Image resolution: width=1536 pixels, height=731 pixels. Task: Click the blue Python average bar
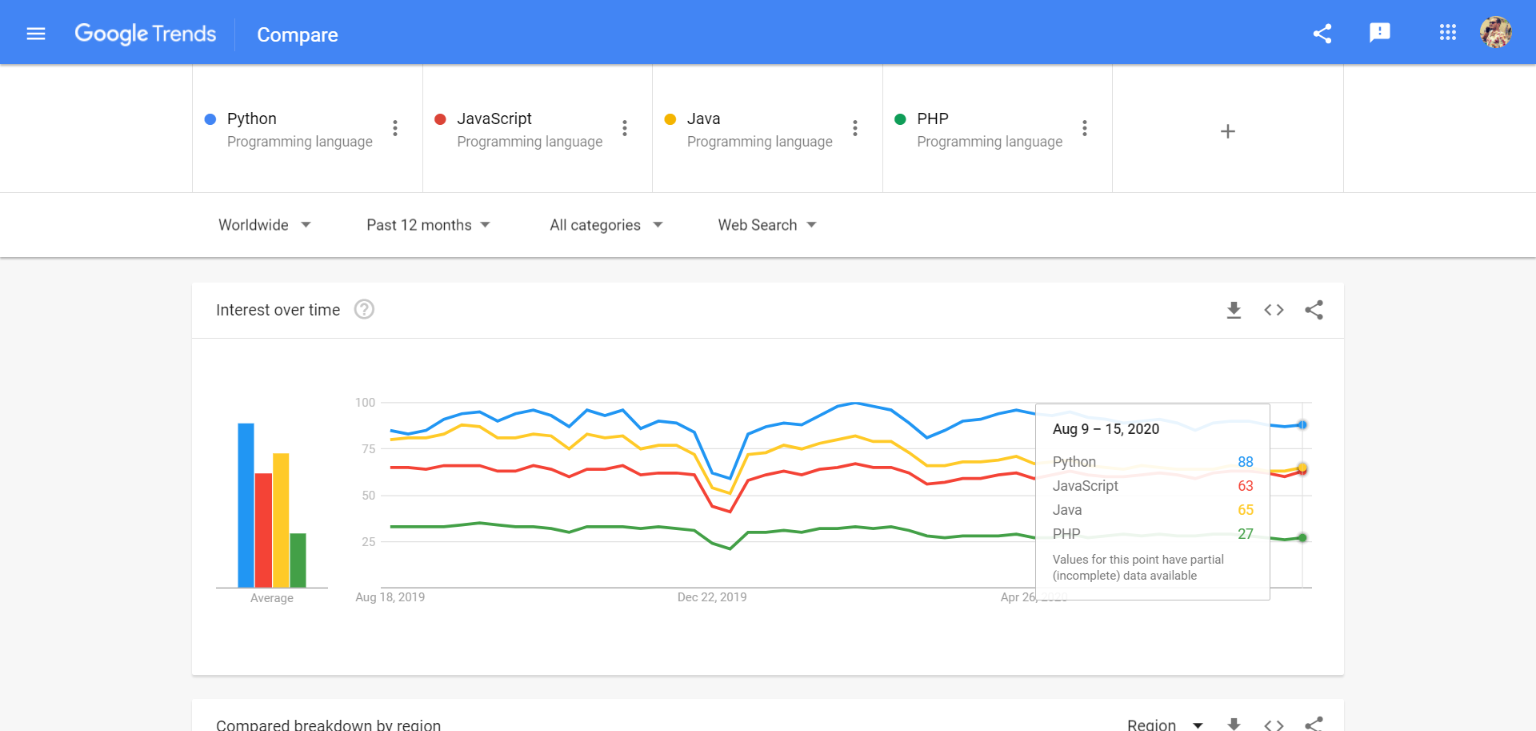click(246, 505)
